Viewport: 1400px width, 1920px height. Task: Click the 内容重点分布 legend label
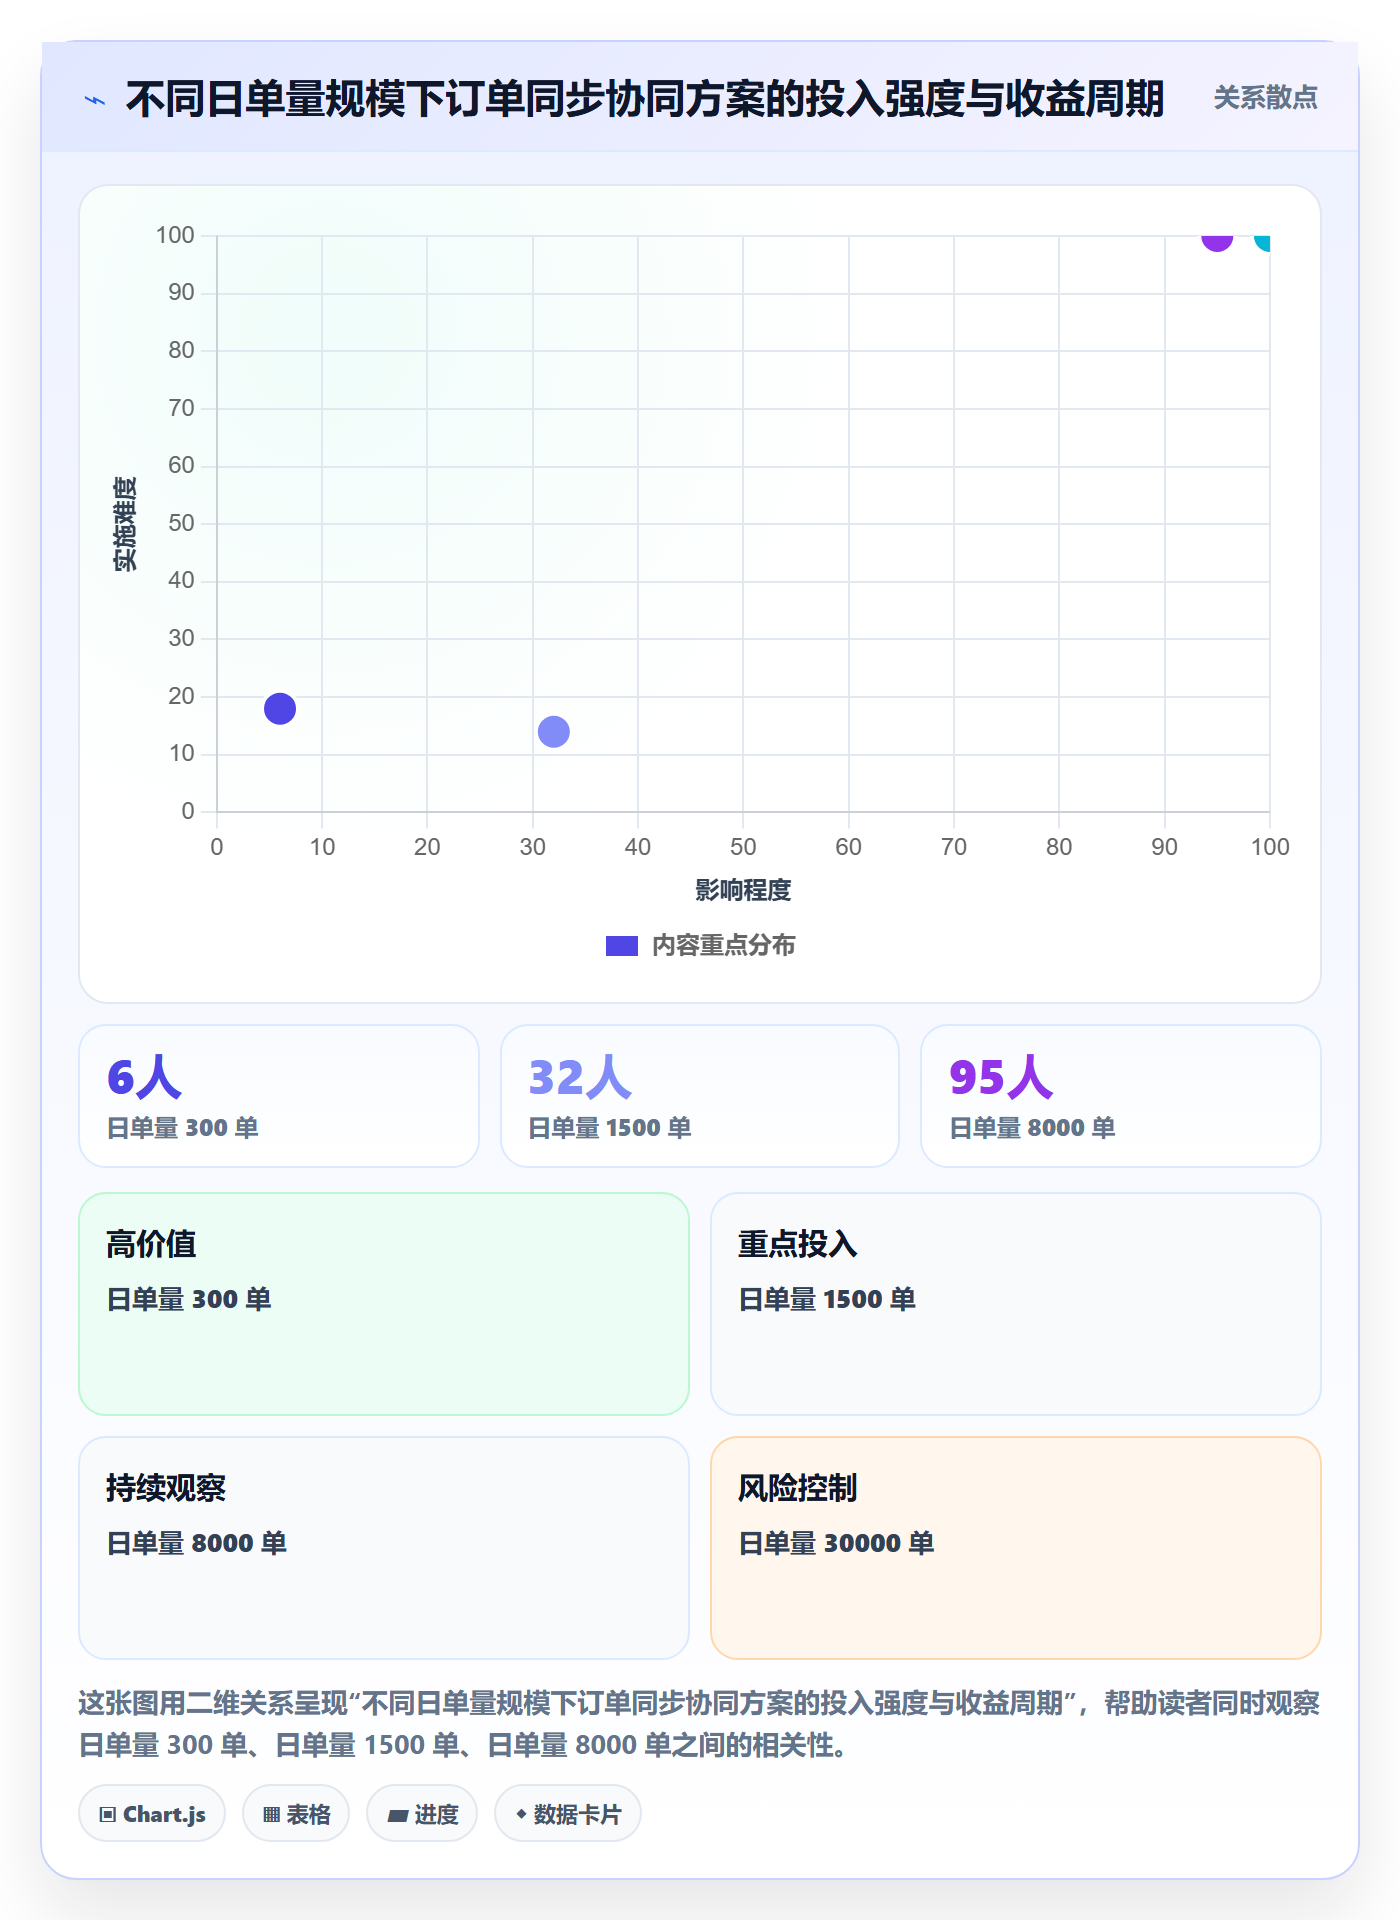[x=723, y=946]
